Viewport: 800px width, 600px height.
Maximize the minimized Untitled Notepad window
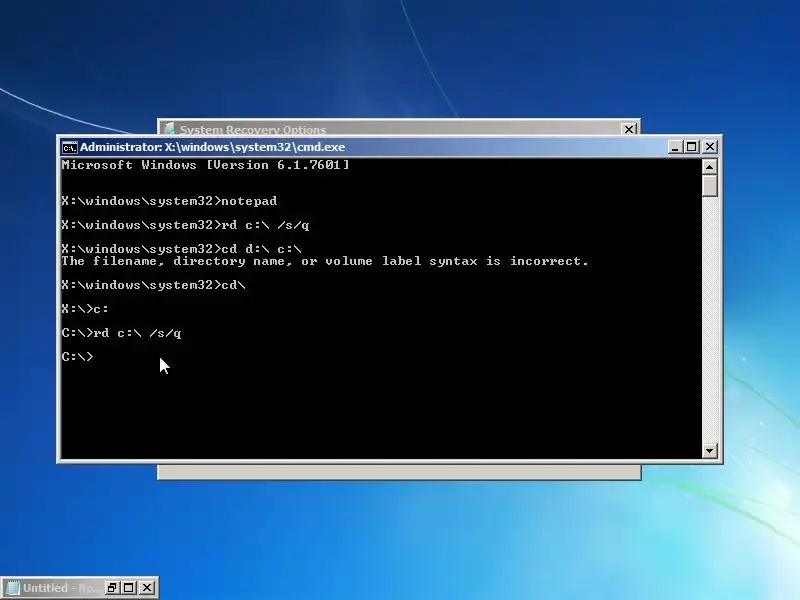coord(129,588)
